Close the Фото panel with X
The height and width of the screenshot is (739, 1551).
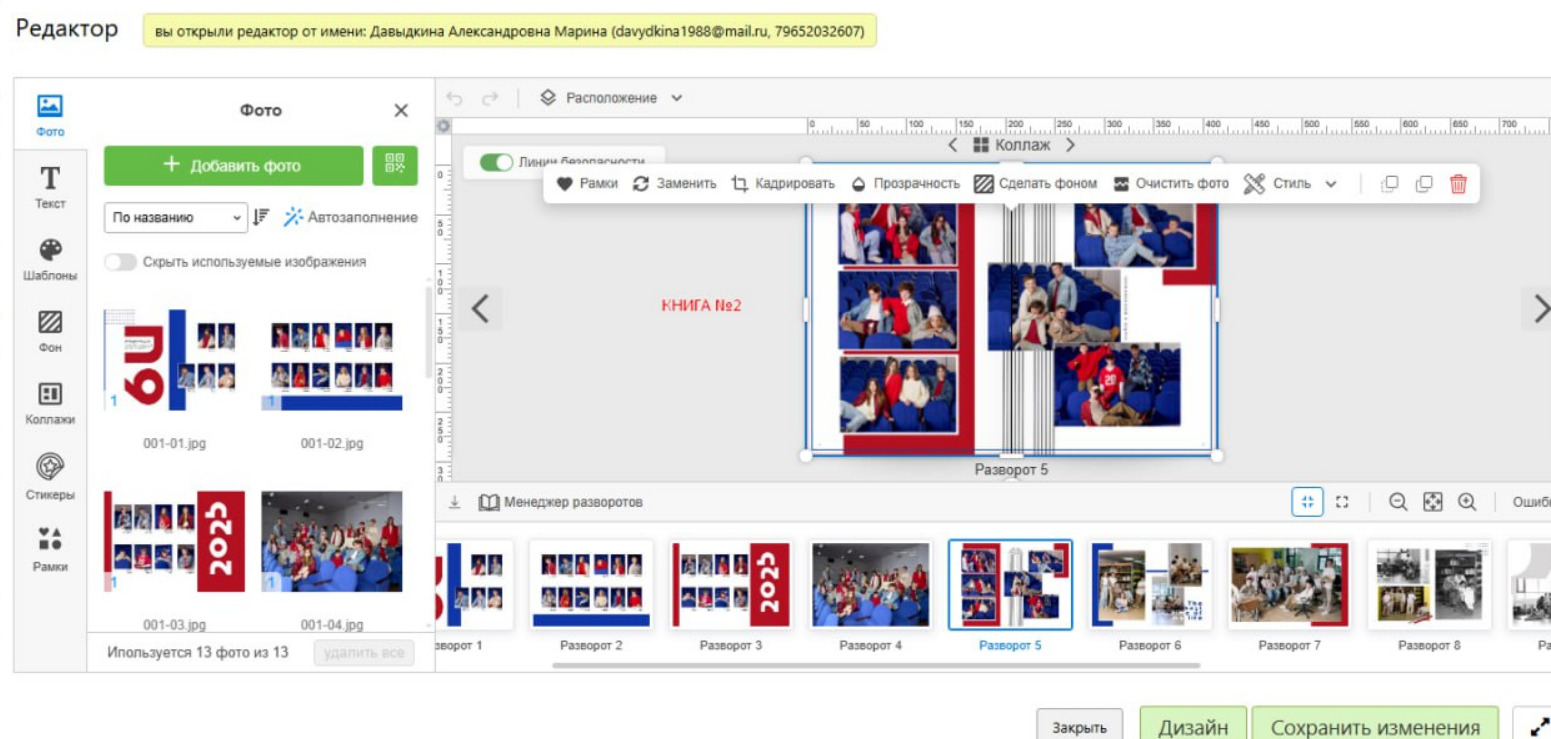click(x=401, y=111)
